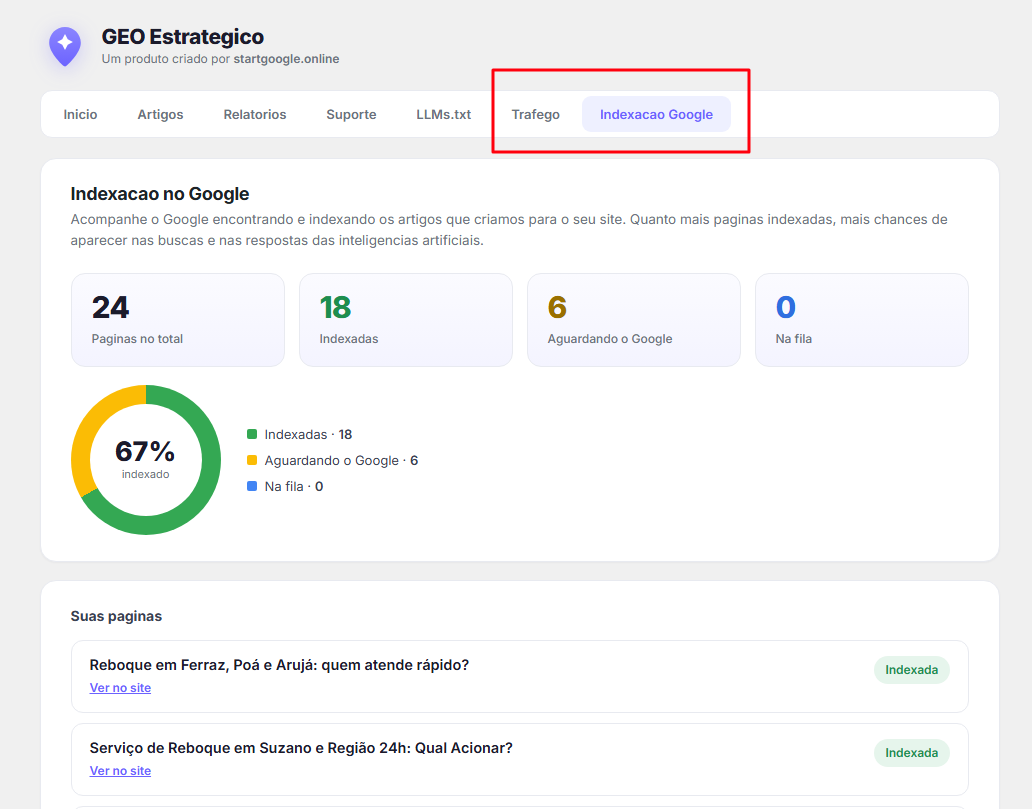Click Indexada badge on Ferraz, Poá e Arujá row
Image resolution: width=1032 pixels, height=809 pixels.
coord(912,670)
